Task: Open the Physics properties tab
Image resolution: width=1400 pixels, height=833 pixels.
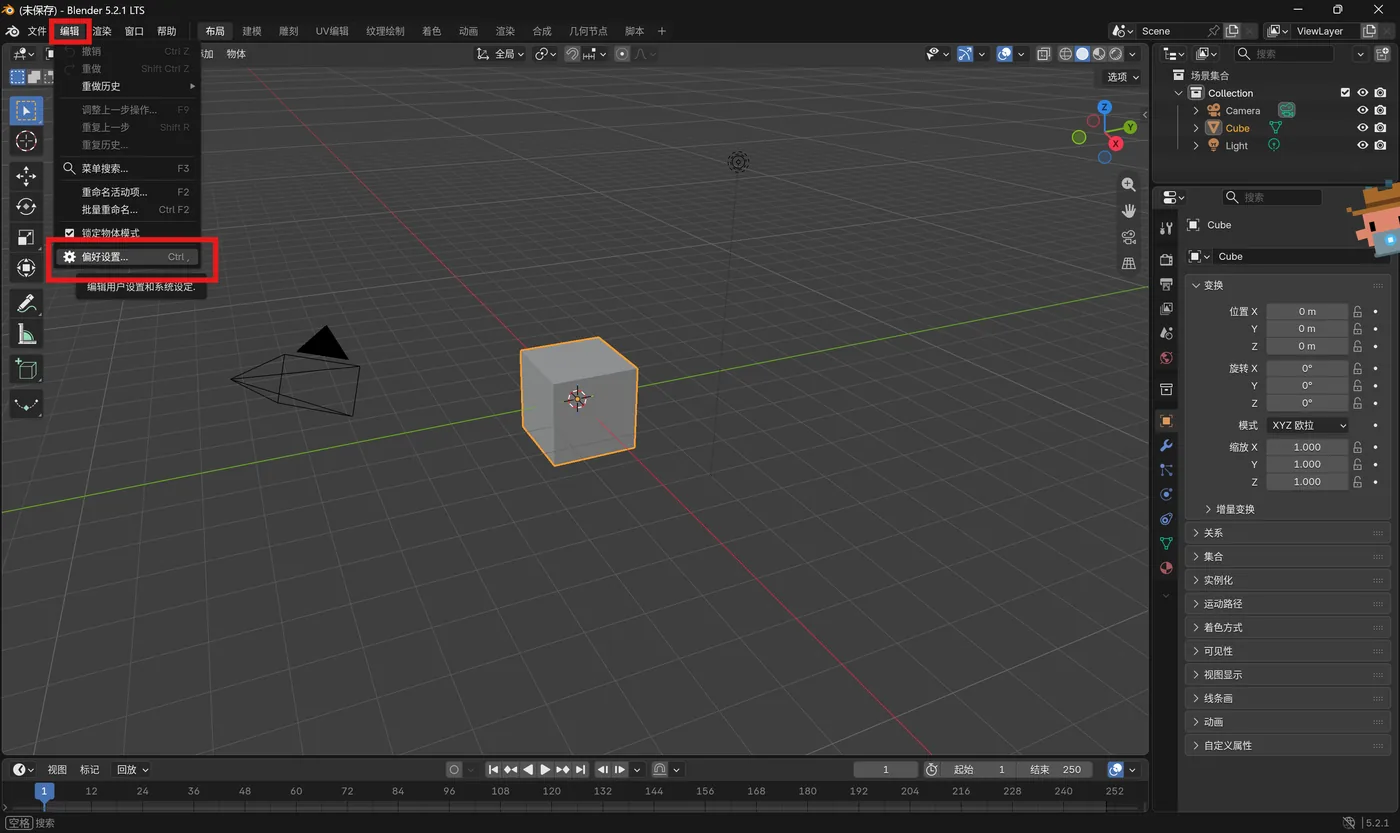Action: click(1166, 494)
